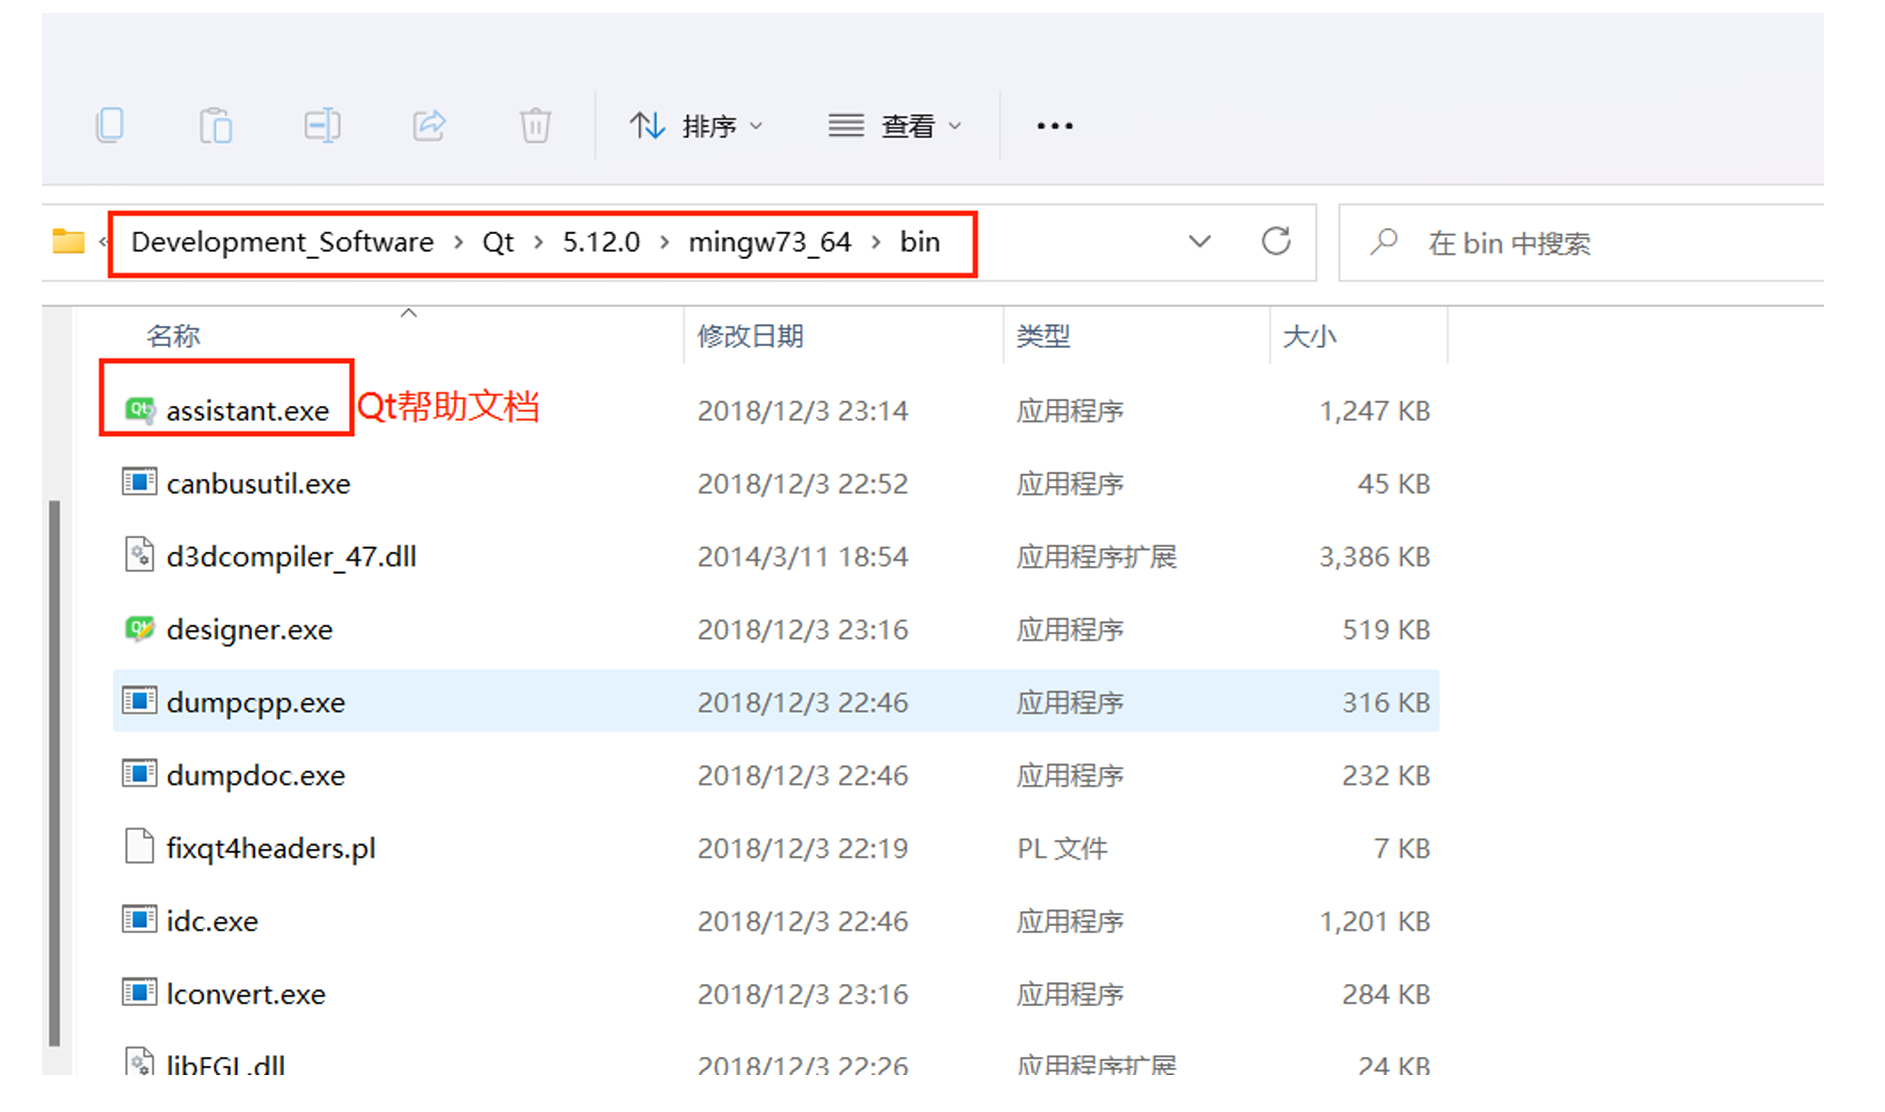Screen dimensions: 1885x1112
Task: Select the fixqt4headers.pl file name
Action: point(271,849)
